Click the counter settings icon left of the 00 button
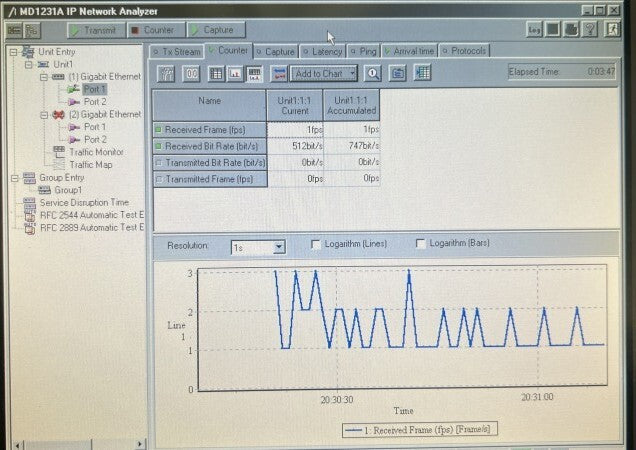This screenshot has height=450, width=636. click(166, 74)
